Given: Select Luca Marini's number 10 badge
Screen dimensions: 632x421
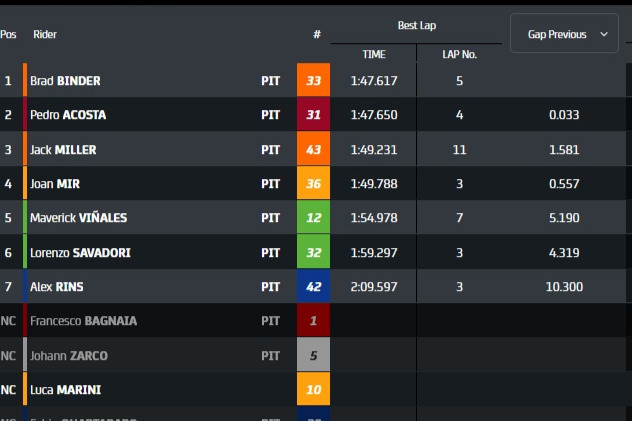Looking at the screenshot, I should (313, 389).
